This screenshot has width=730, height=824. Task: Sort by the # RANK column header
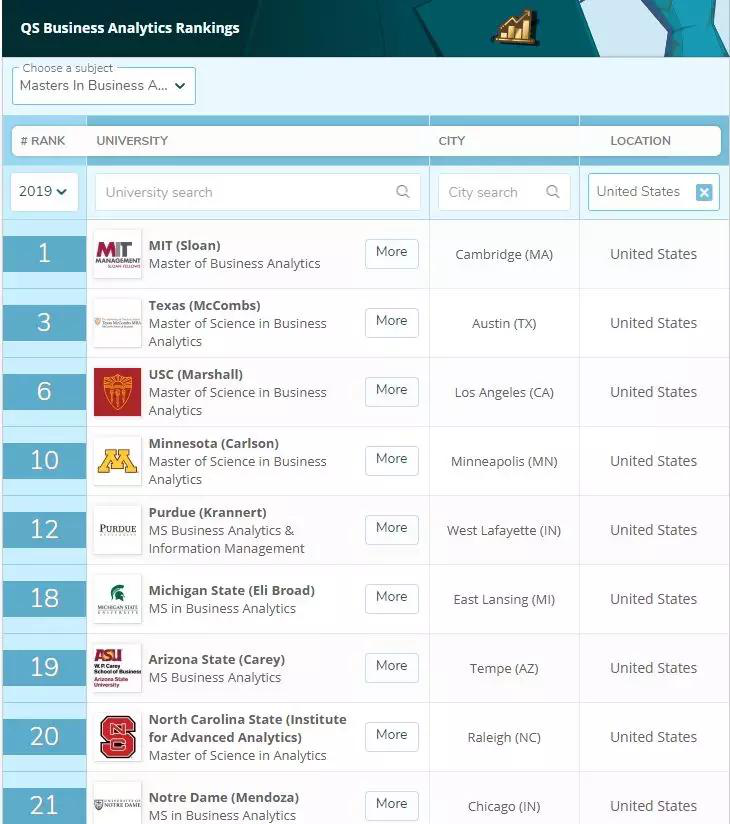tap(43, 141)
